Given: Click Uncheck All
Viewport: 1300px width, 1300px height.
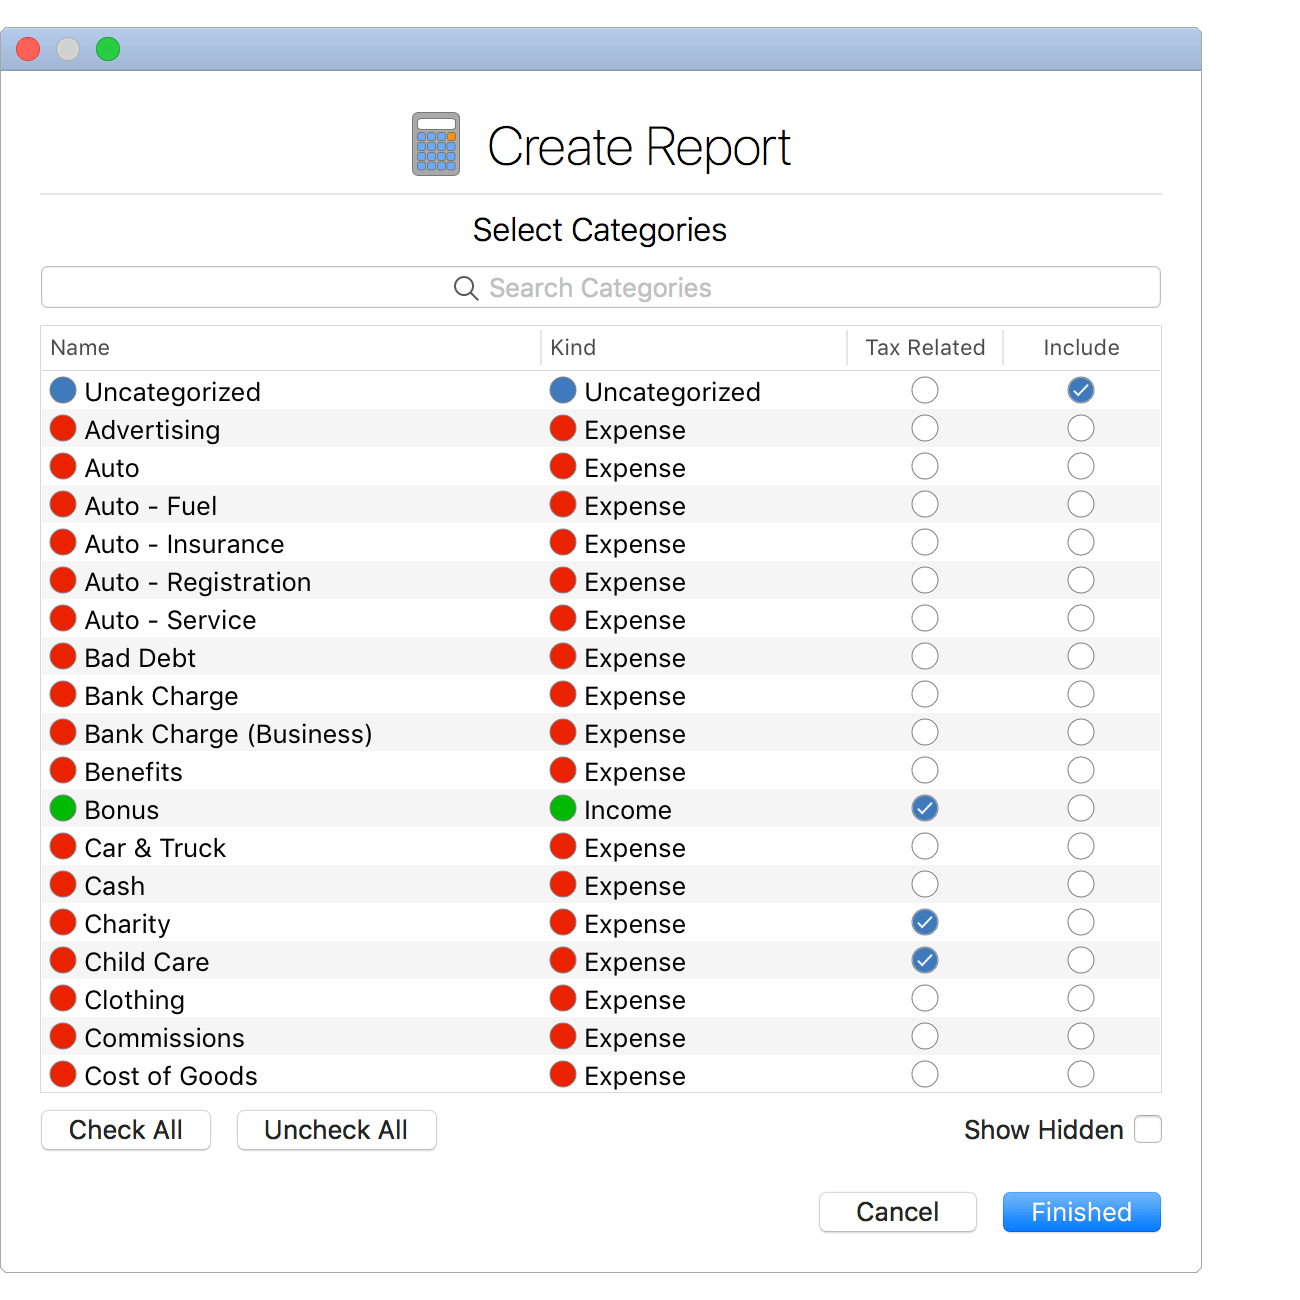Looking at the screenshot, I should click(x=336, y=1130).
